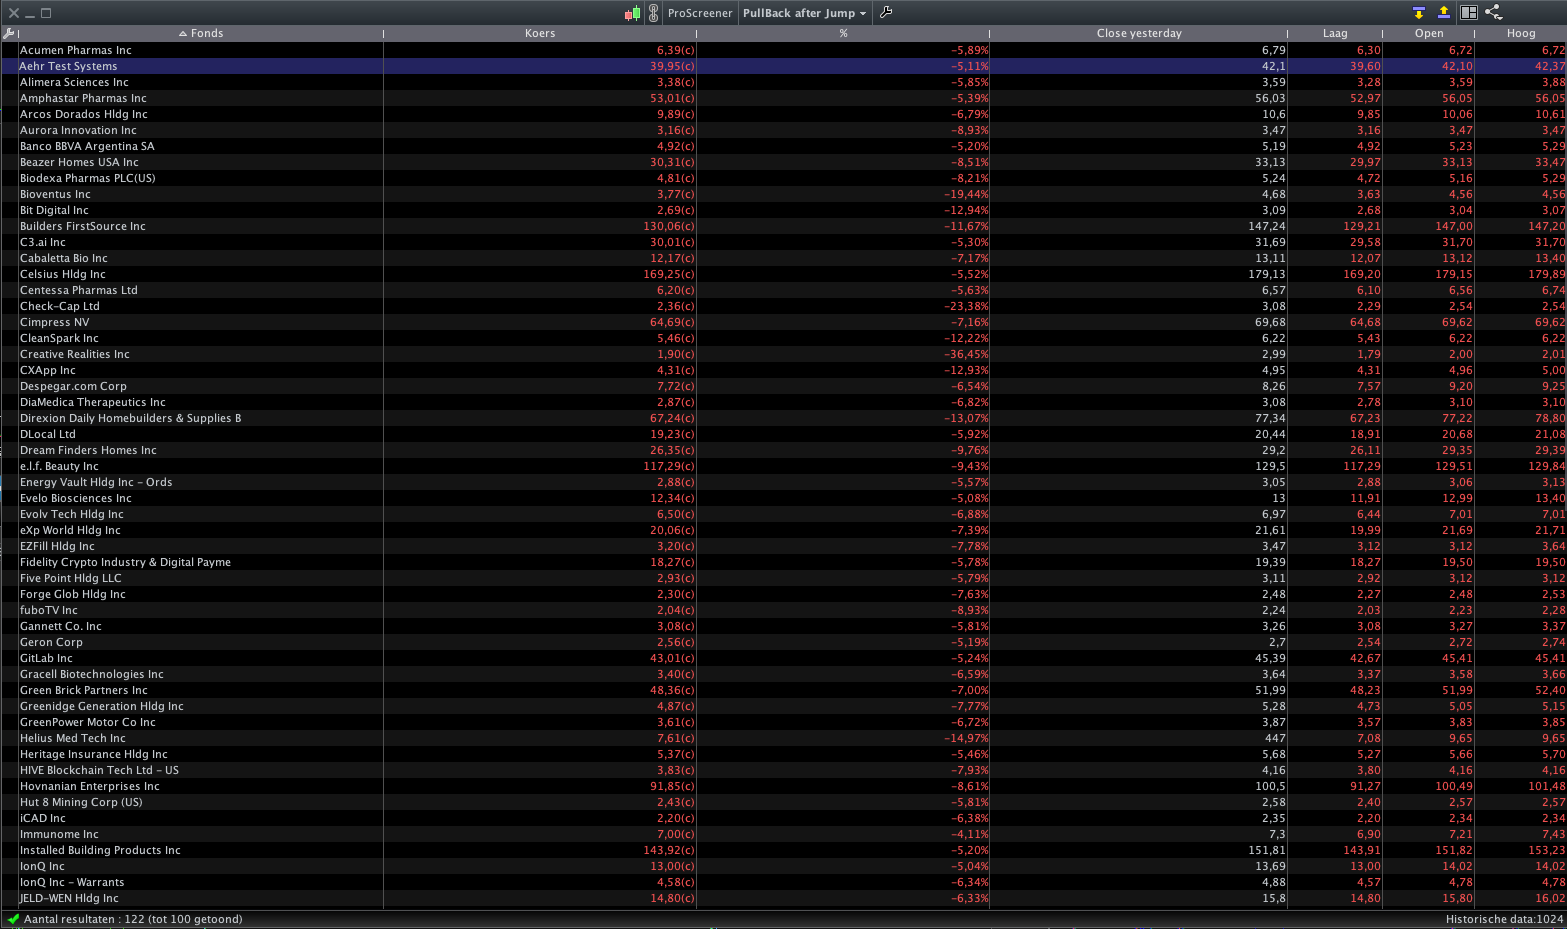Sort by the % column header
The image size is (1567, 929).
pyautogui.click(x=843, y=34)
